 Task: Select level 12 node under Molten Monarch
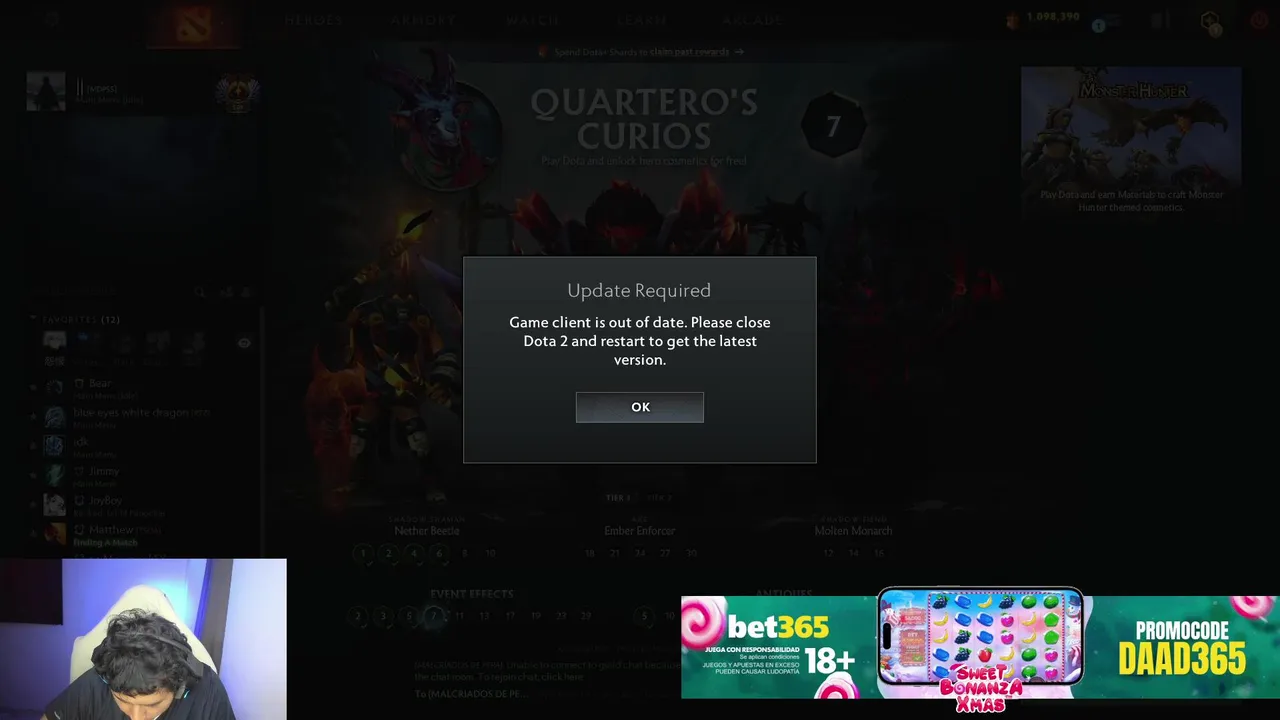click(x=828, y=553)
